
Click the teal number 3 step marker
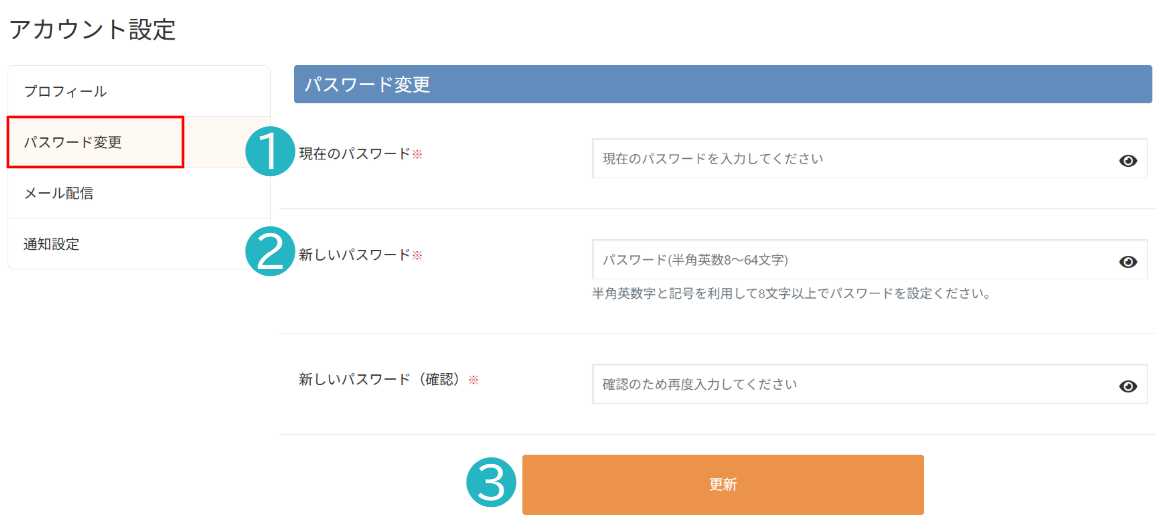(x=492, y=484)
